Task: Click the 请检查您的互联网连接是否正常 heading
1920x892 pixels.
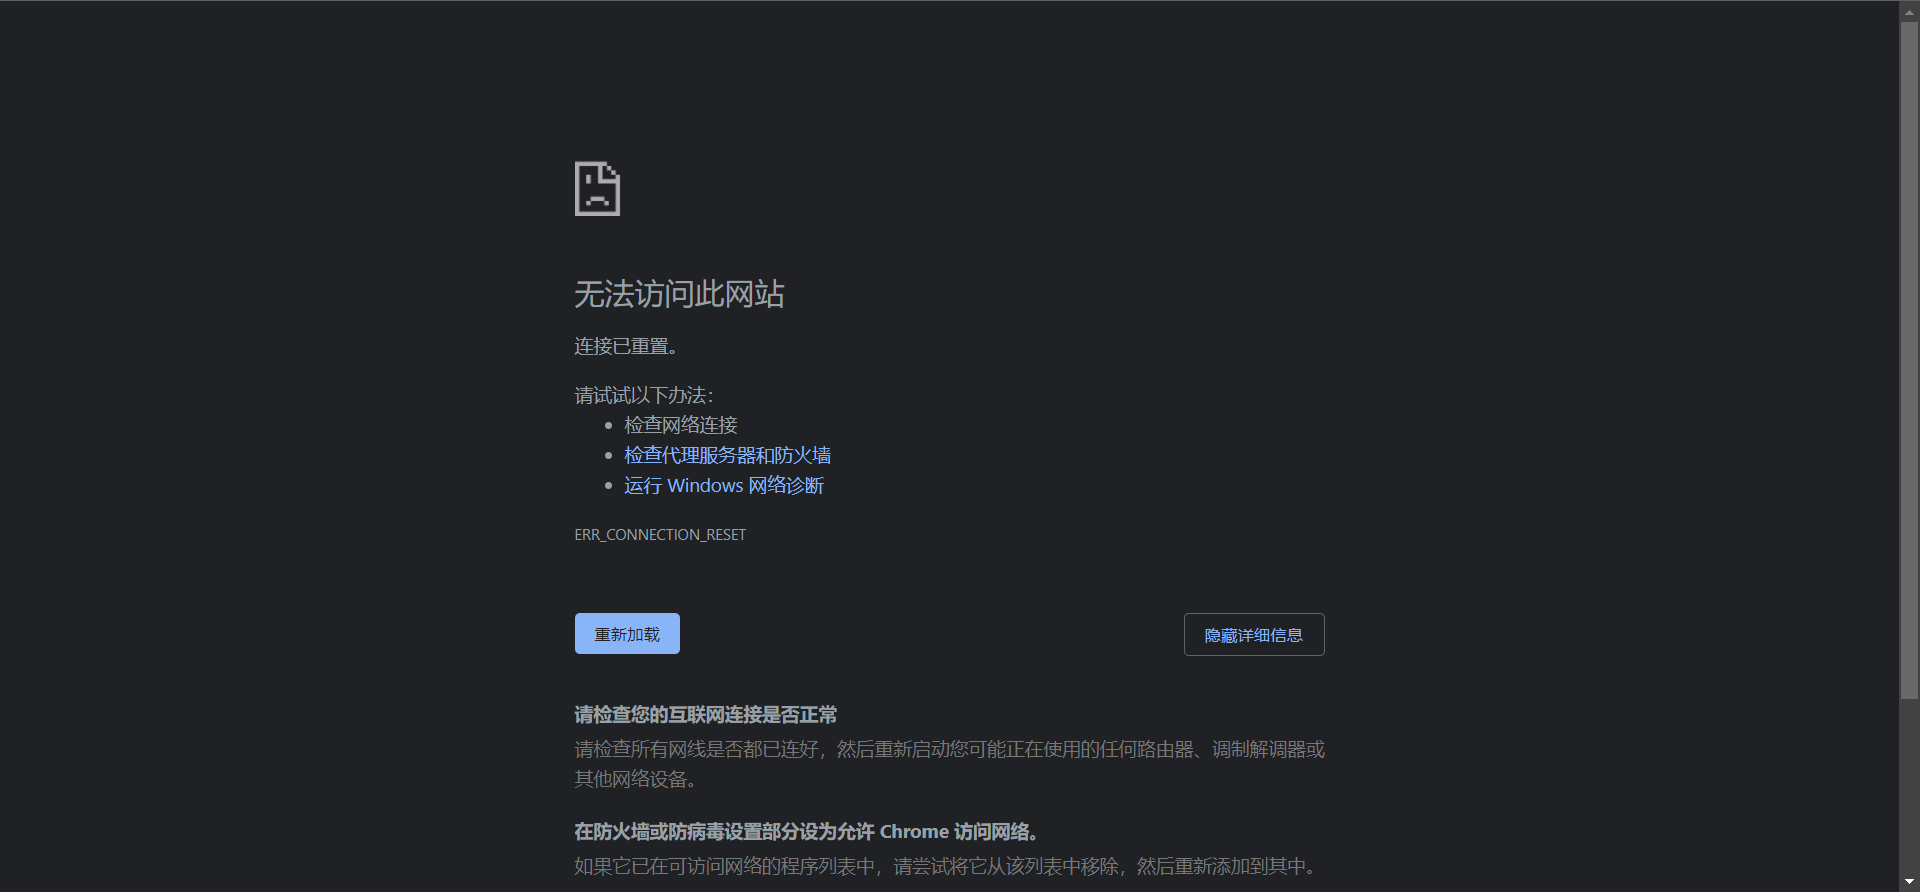Action: pyautogui.click(x=705, y=715)
